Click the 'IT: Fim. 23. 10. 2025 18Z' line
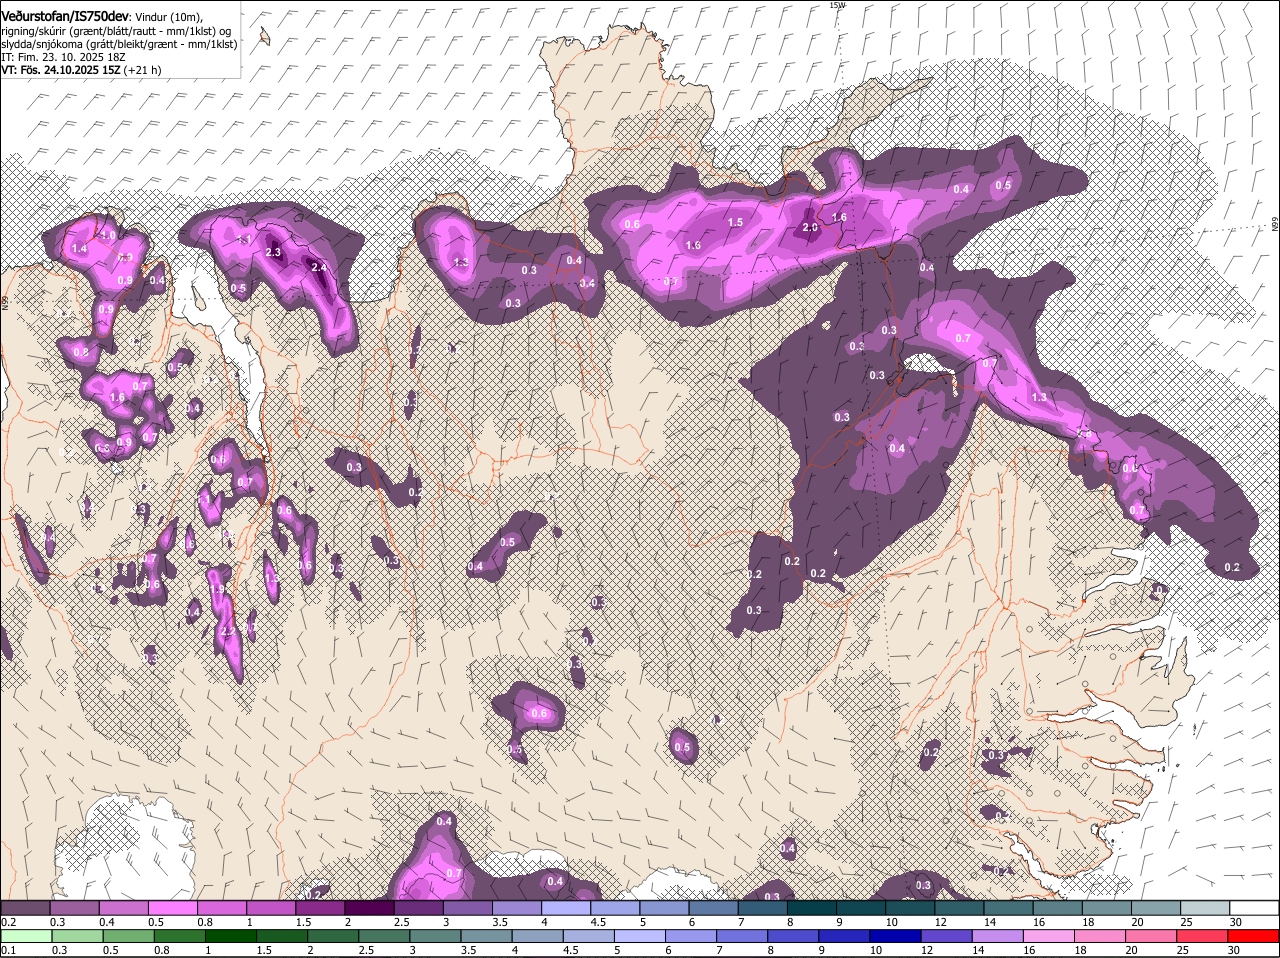The height and width of the screenshot is (958, 1280). [x=63, y=57]
